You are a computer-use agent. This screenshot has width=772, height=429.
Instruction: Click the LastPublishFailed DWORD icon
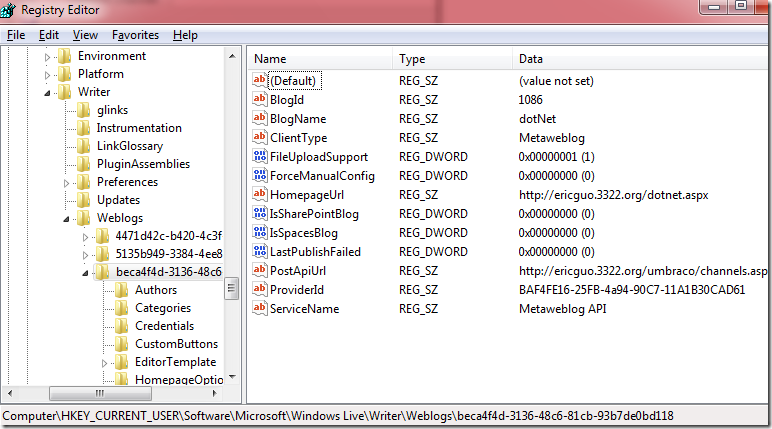pos(260,252)
